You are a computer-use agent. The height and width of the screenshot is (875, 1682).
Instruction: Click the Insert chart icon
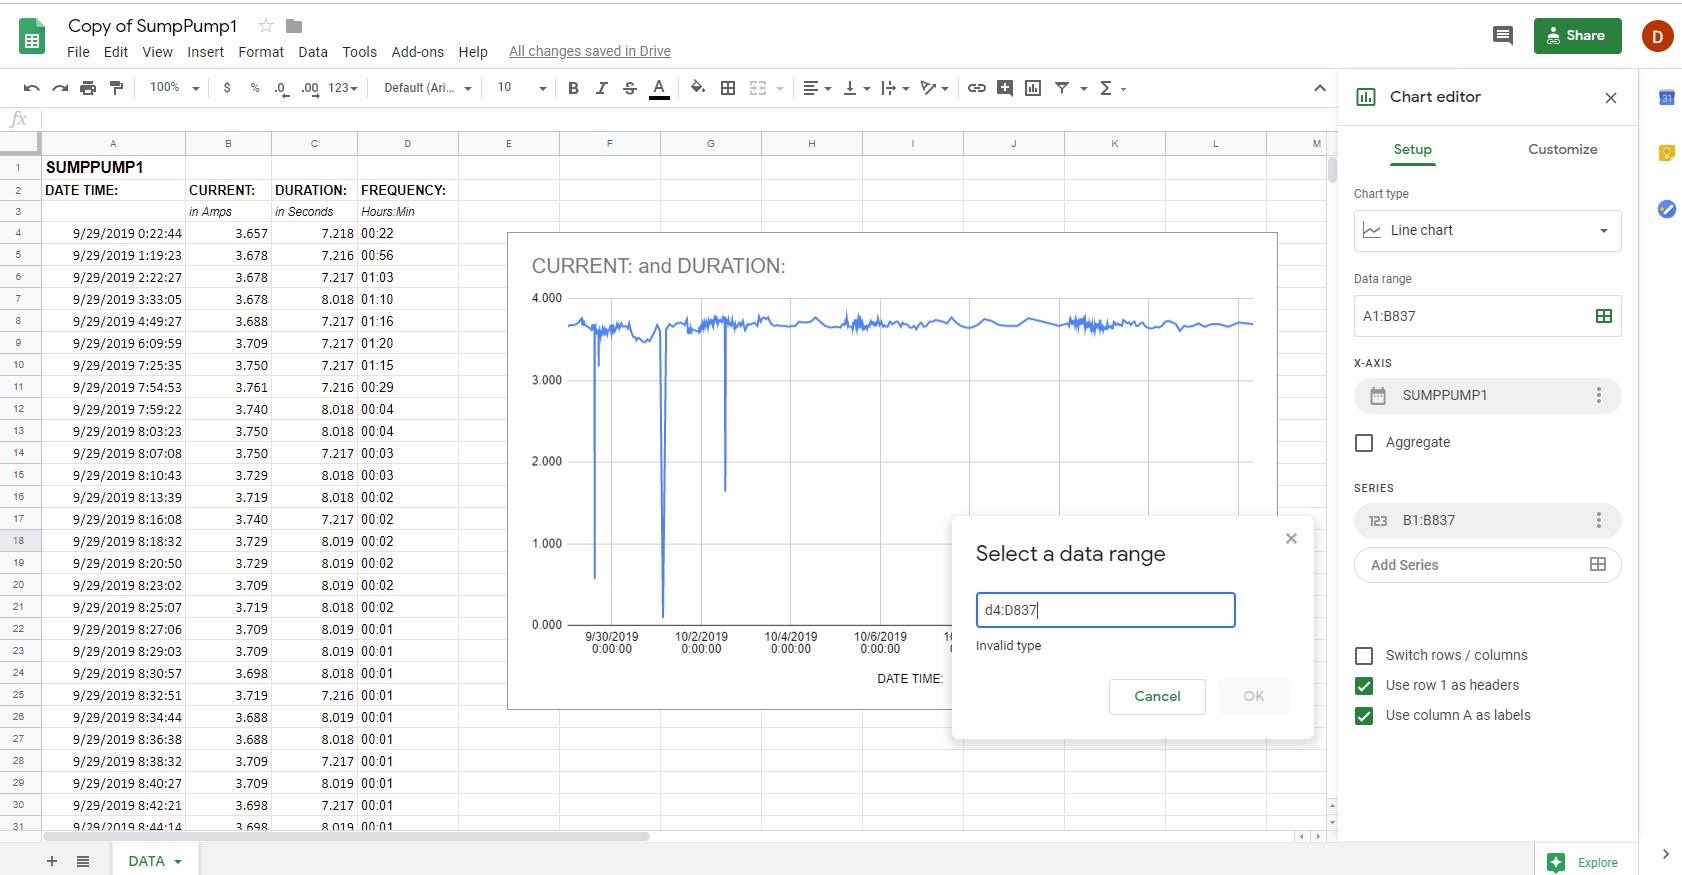(x=1033, y=88)
